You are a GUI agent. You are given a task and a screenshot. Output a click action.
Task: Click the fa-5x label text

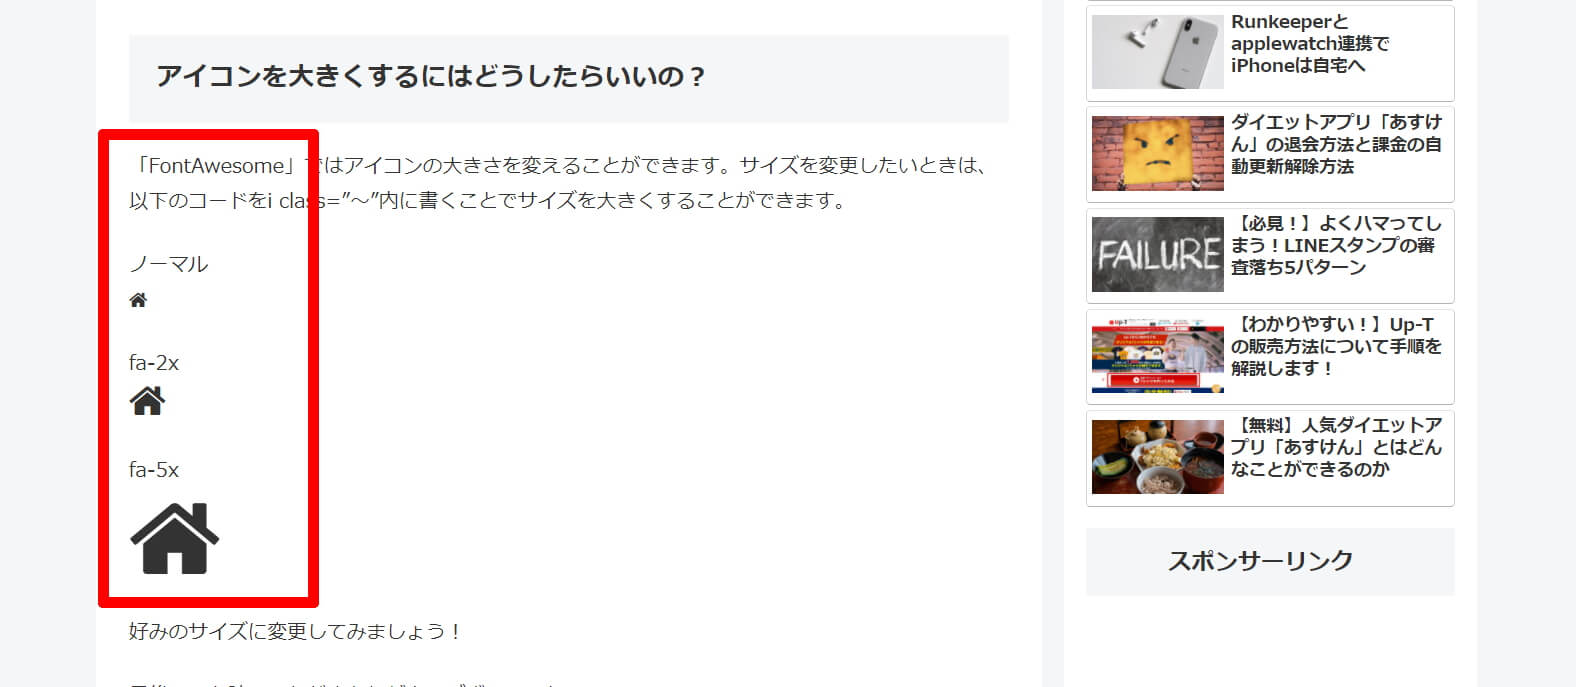coord(154,470)
